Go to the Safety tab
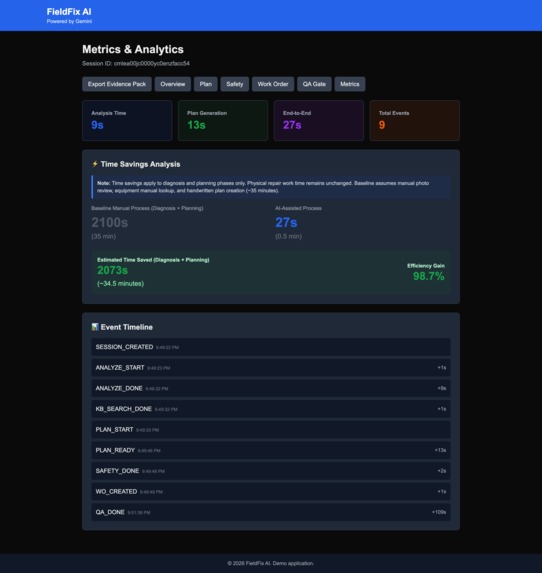542x573 pixels. pyautogui.click(x=234, y=84)
